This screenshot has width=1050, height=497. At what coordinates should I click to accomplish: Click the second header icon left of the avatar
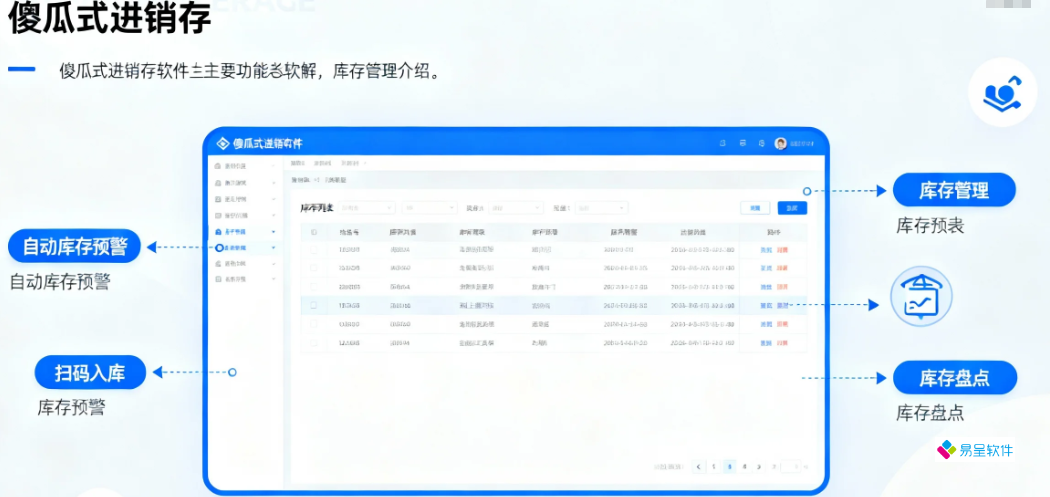[x=742, y=143]
